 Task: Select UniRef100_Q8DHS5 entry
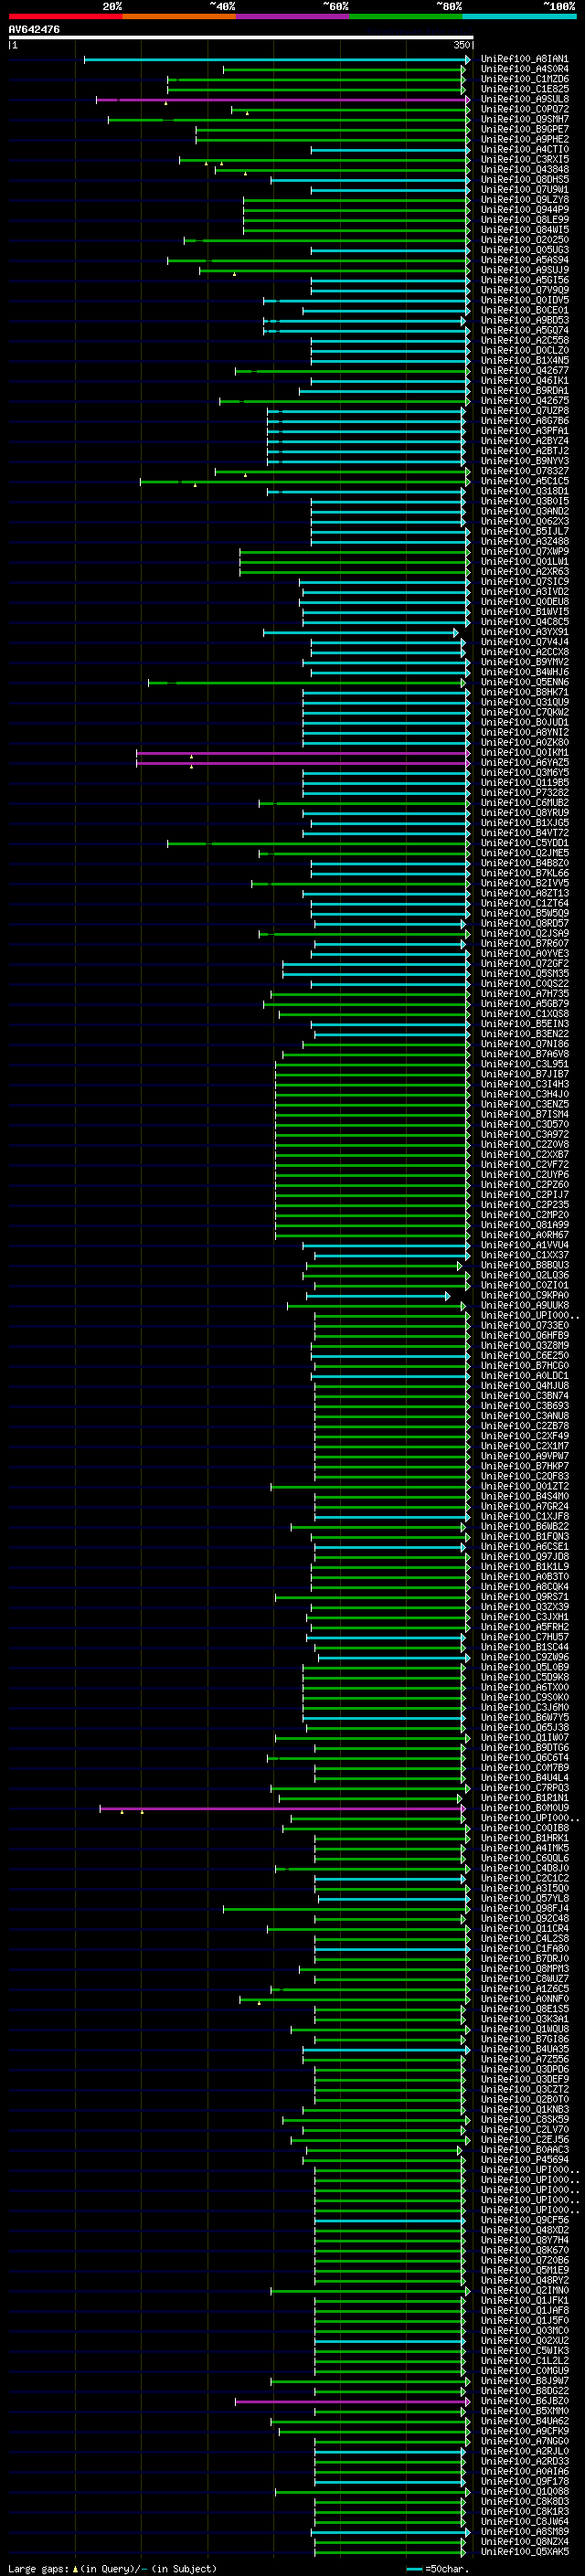point(524,180)
